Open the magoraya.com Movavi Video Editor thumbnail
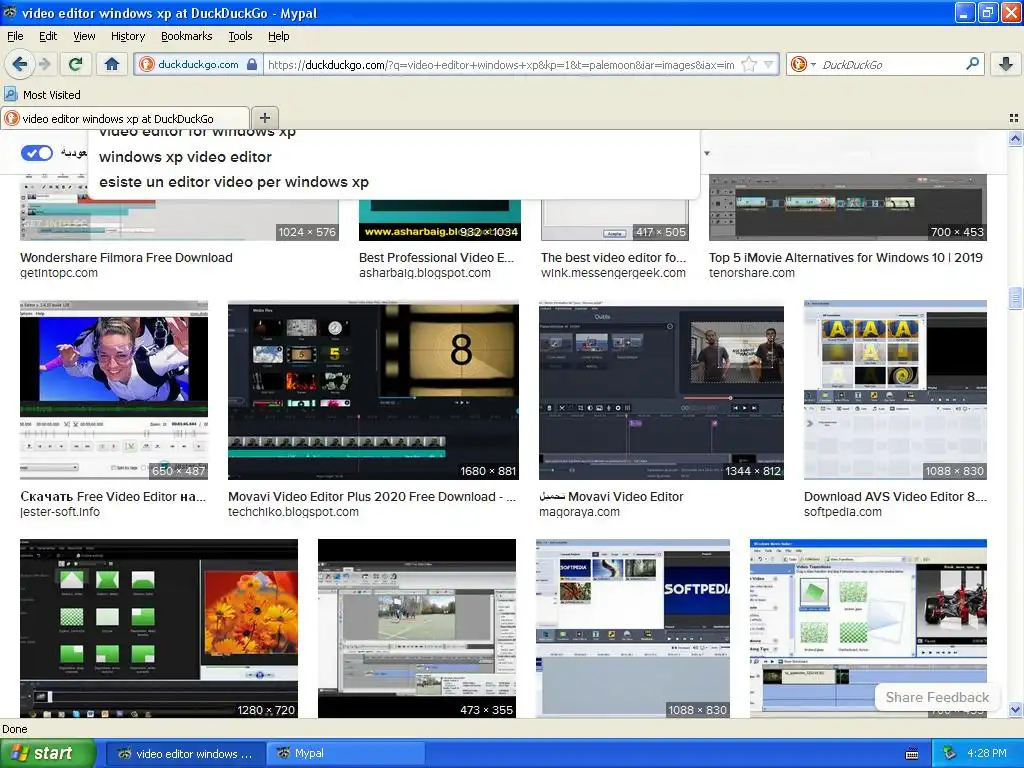Viewport: 1024px width, 768px height. pyautogui.click(x=661, y=390)
